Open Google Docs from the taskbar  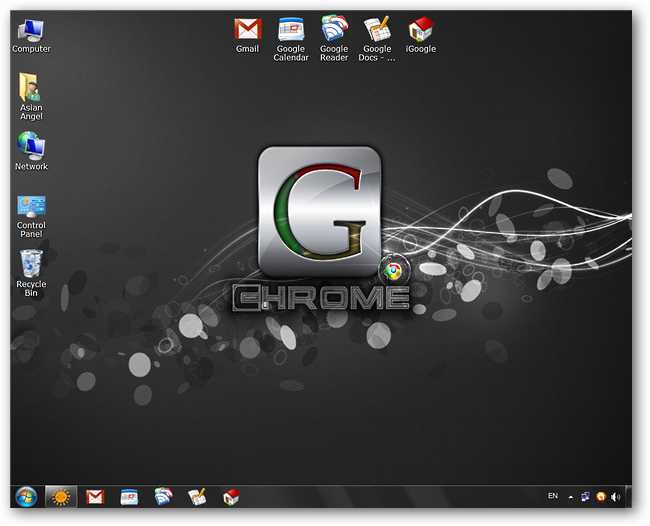tap(197, 497)
